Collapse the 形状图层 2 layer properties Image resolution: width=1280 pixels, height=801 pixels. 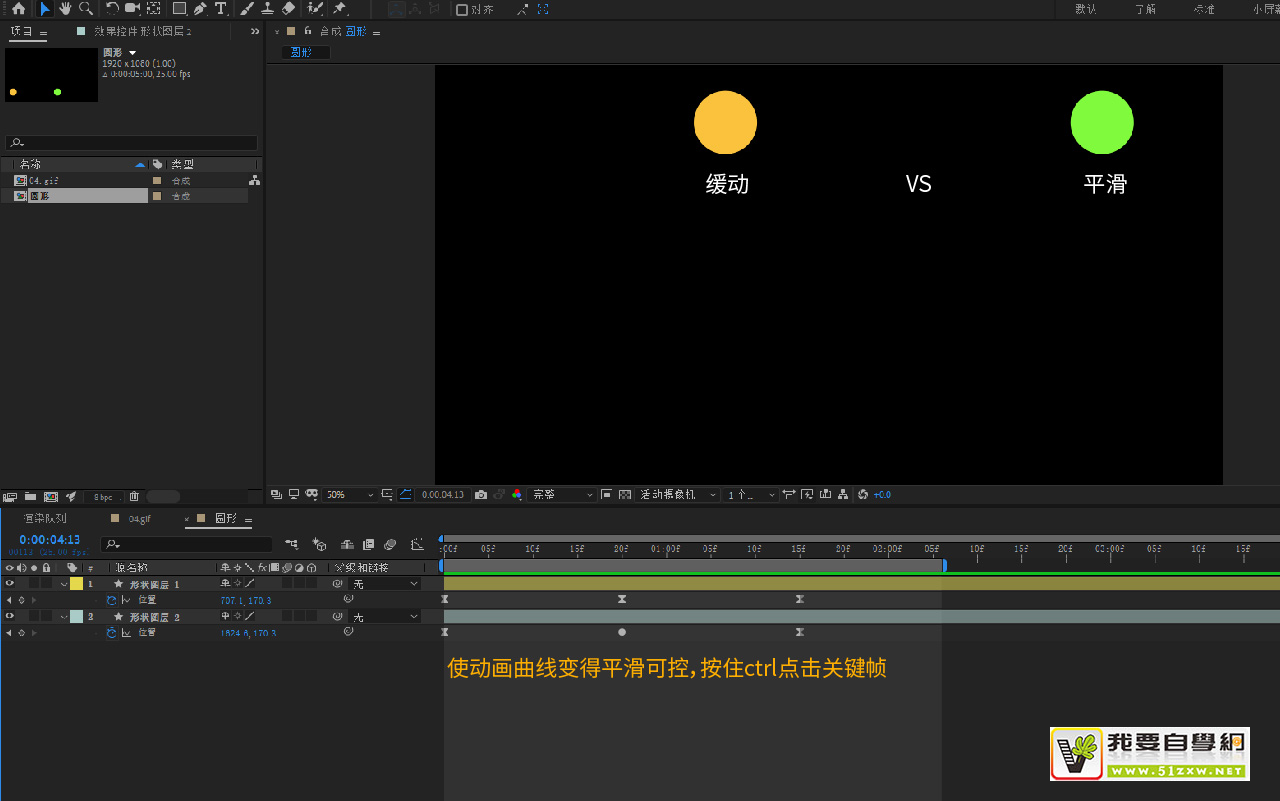64,617
